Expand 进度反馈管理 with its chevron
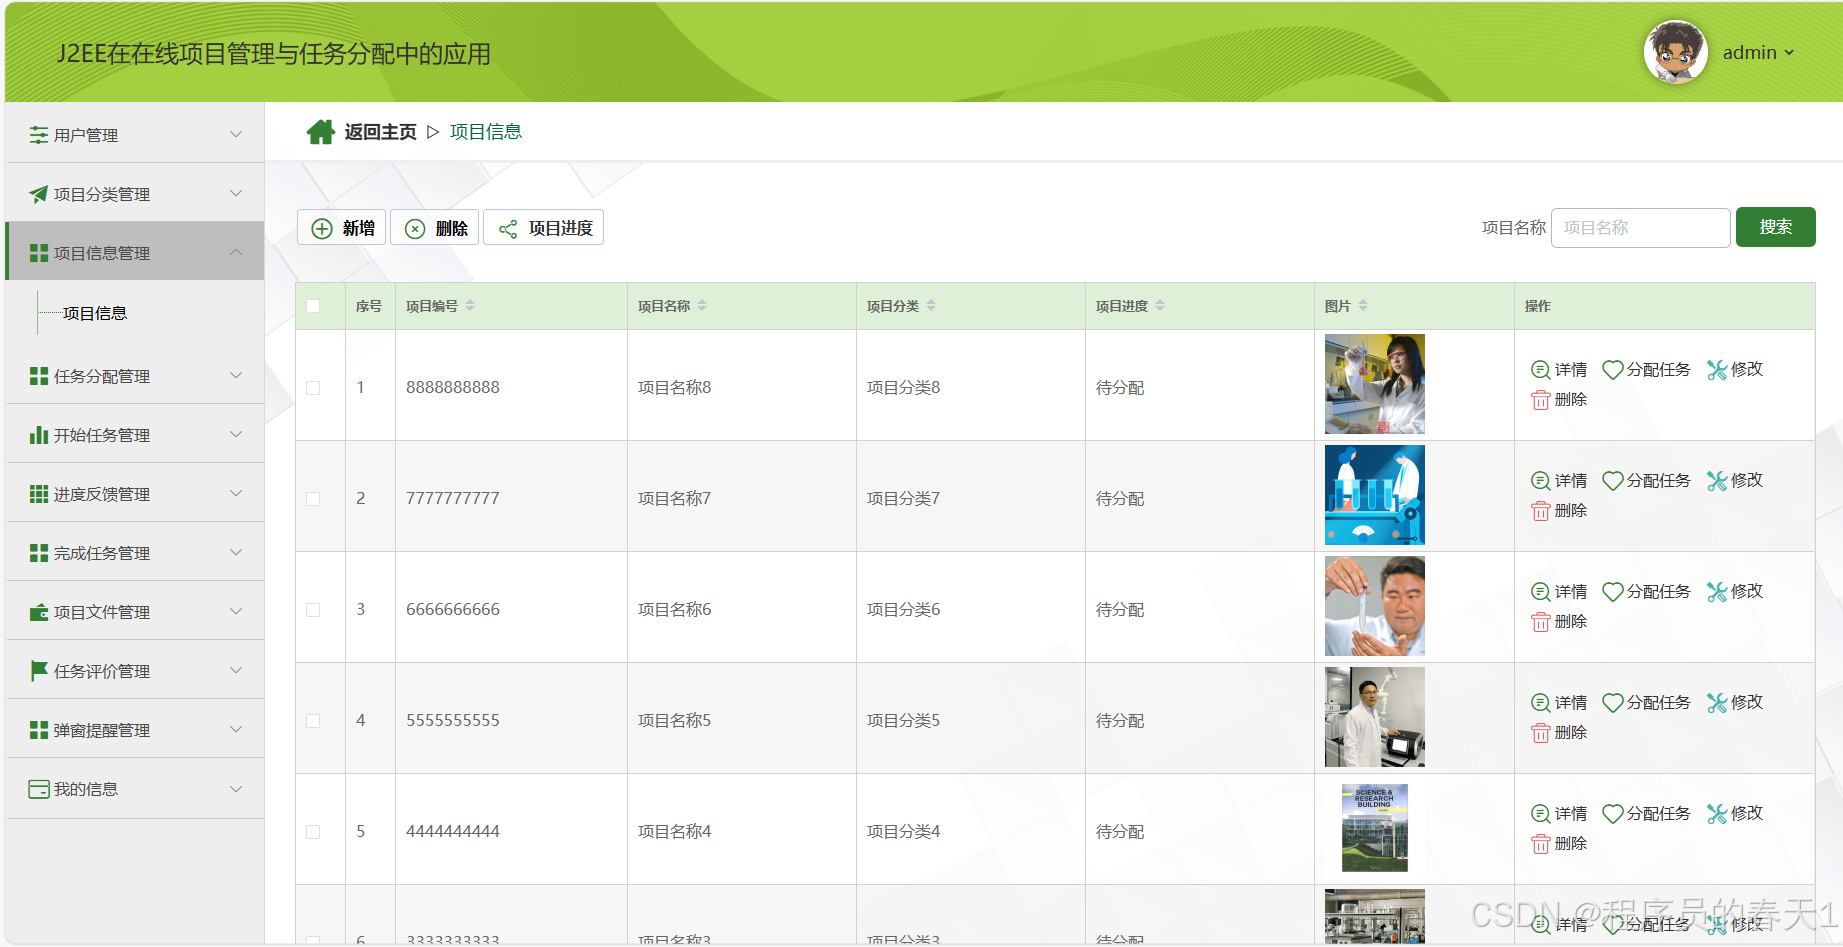Viewport: 1843px width, 947px height. pyautogui.click(x=236, y=493)
